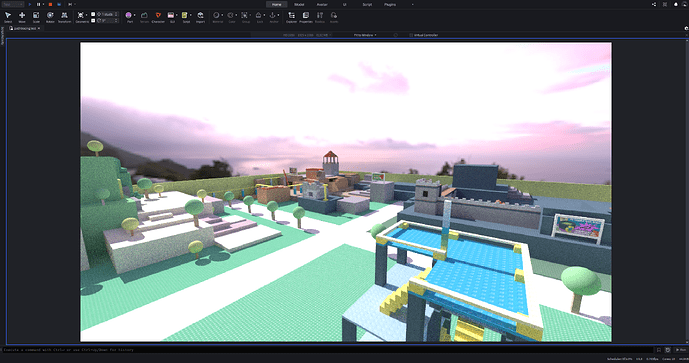This screenshot has width=689, height=363.
Task: Expand the pause options arrow
Action: (x=43, y=4)
